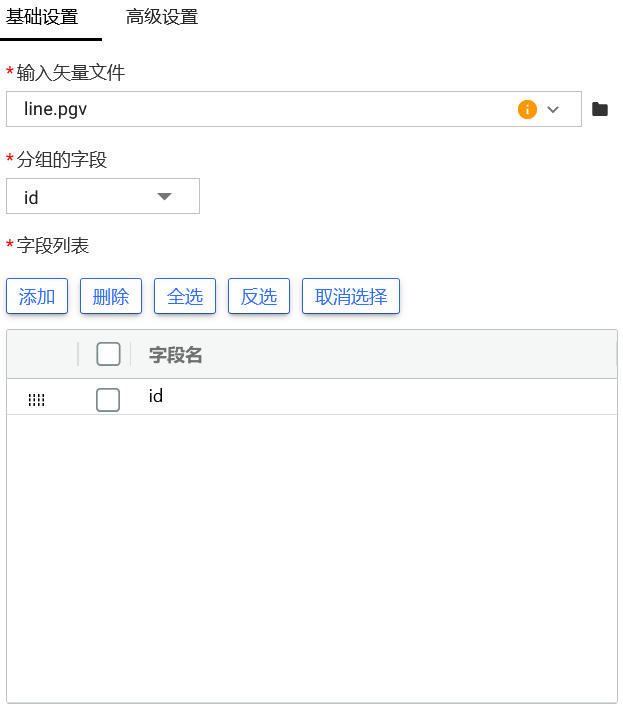Click the drag handle on the id row
623x710 pixels.
point(37,399)
